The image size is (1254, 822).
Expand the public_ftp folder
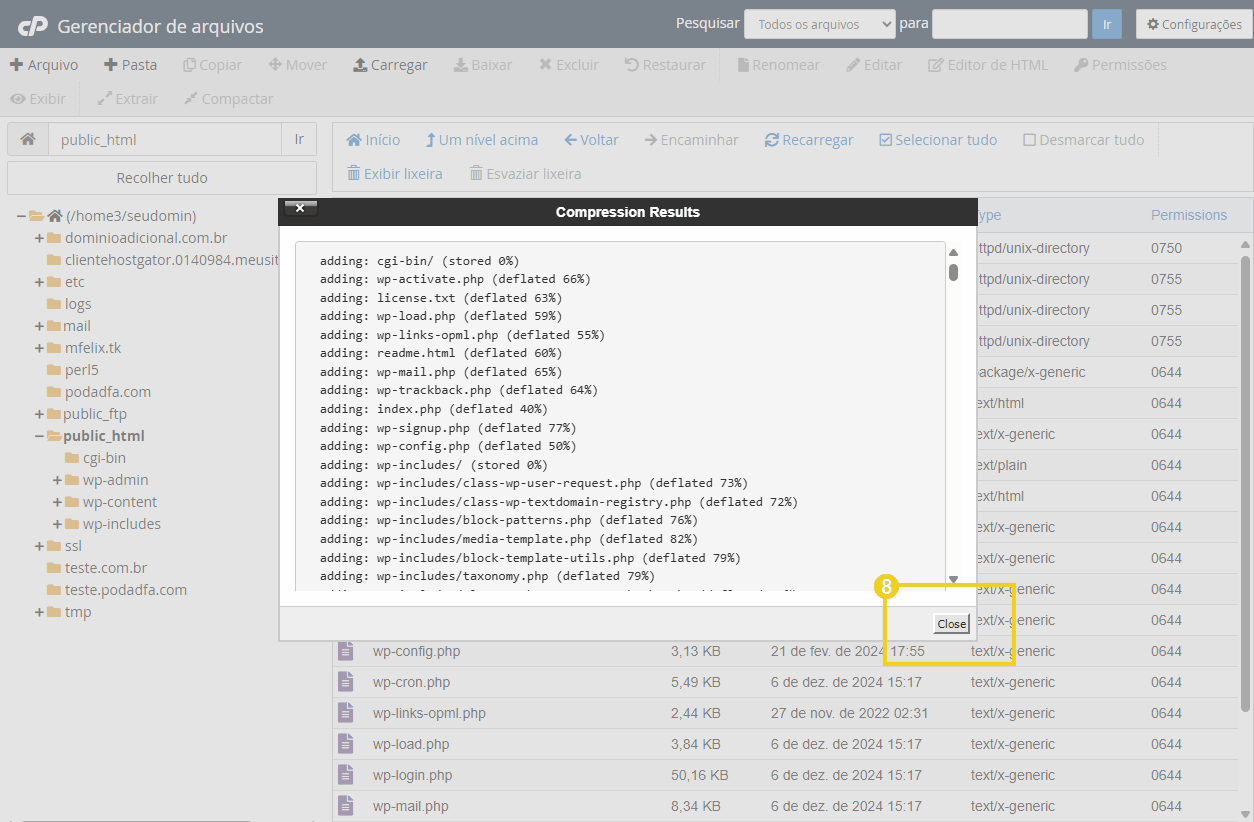click(39, 414)
